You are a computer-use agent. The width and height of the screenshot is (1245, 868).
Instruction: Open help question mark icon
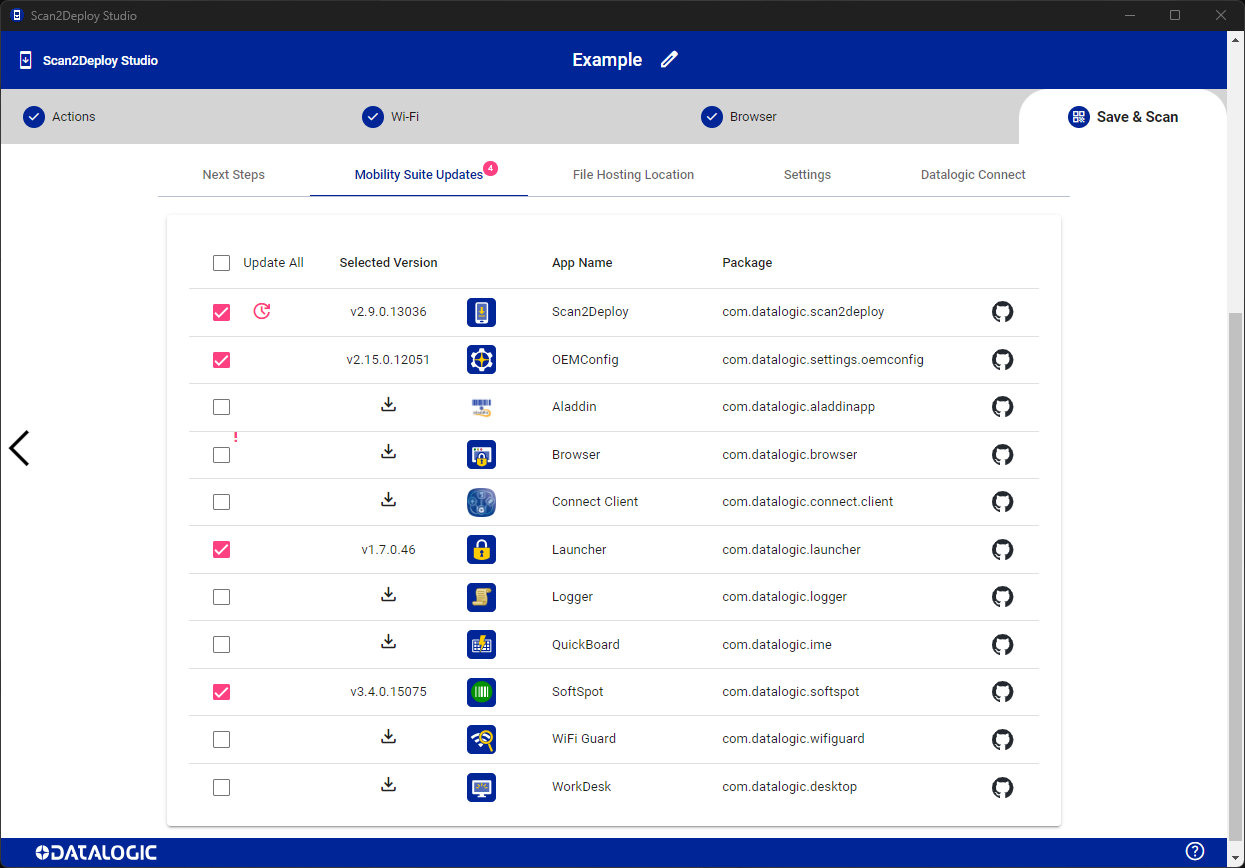click(1195, 851)
